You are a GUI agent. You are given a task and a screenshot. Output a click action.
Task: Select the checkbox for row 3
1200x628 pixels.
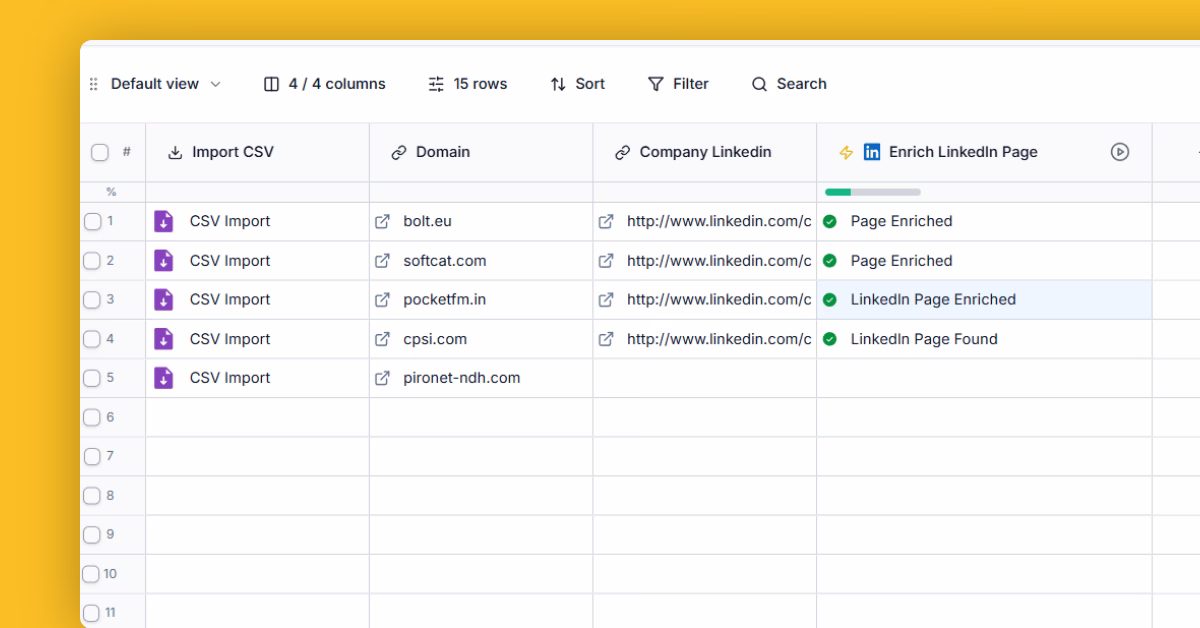[x=92, y=299]
